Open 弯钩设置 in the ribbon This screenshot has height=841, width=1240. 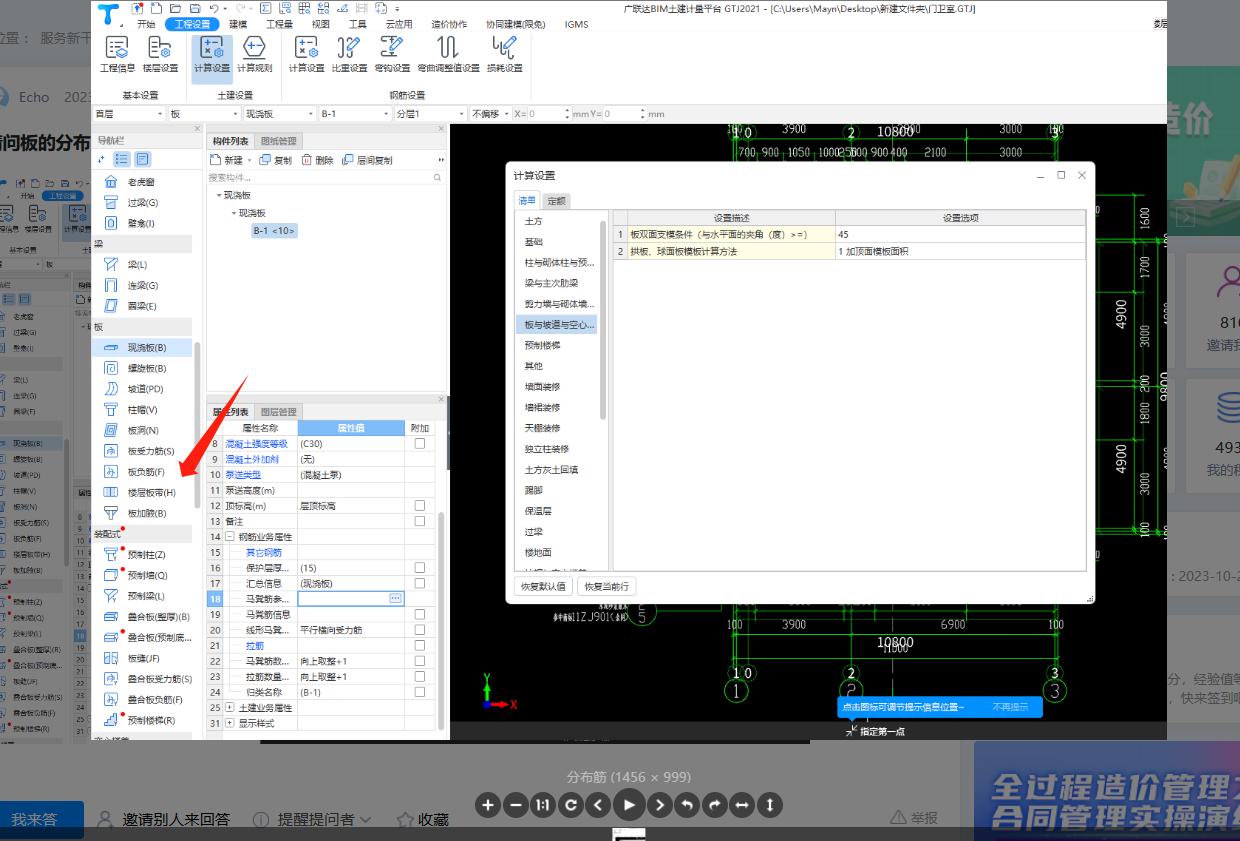coord(392,55)
